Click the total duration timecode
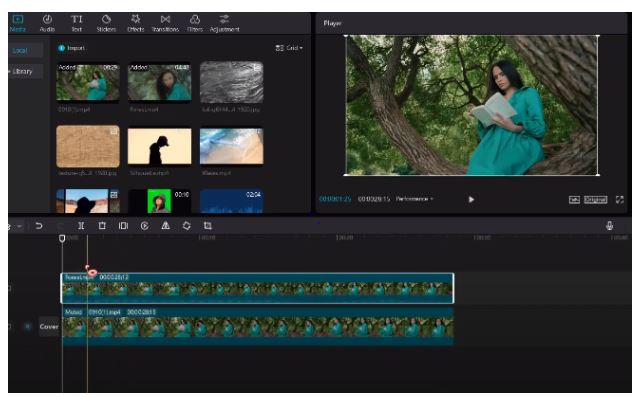Image resolution: width=634 pixels, height=397 pixels. coord(374,199)
